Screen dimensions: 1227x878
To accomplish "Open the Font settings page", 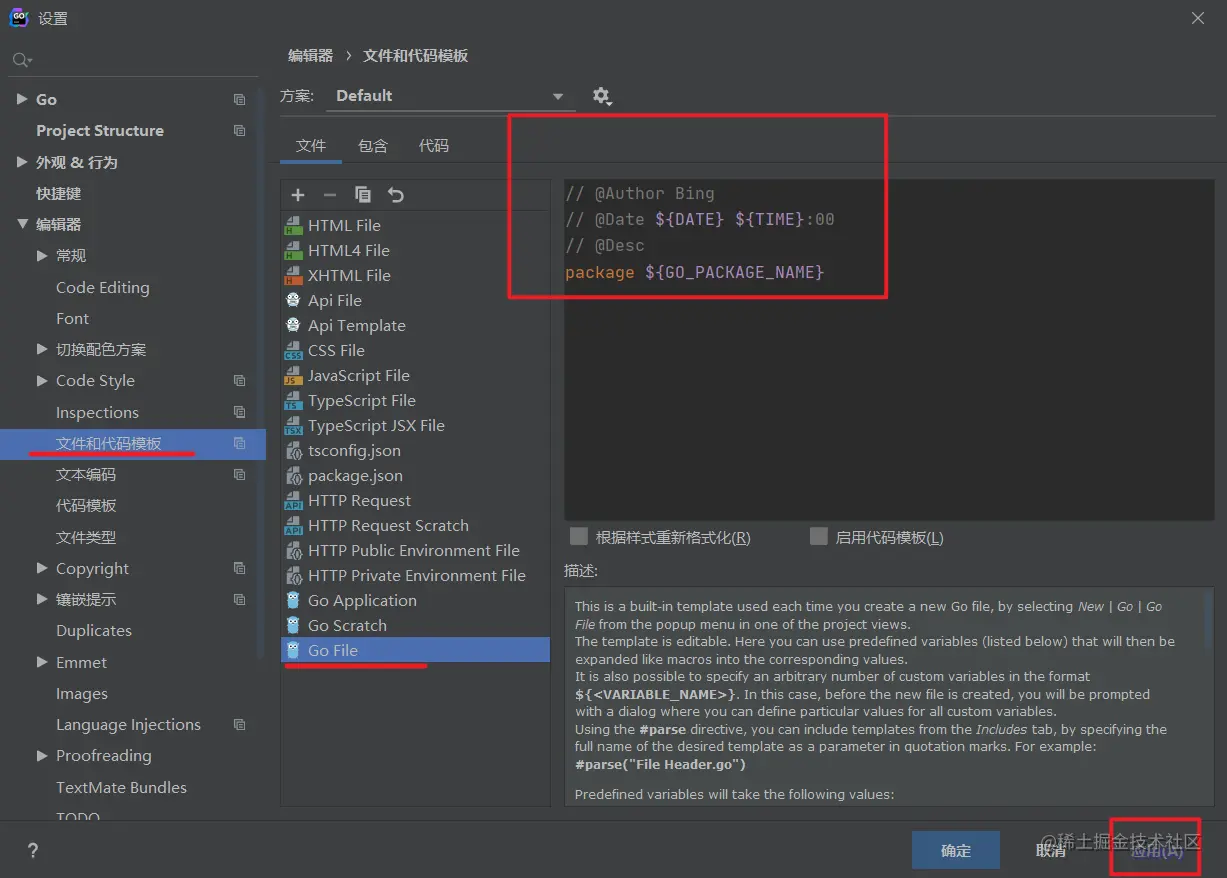I will coord(72,318).
